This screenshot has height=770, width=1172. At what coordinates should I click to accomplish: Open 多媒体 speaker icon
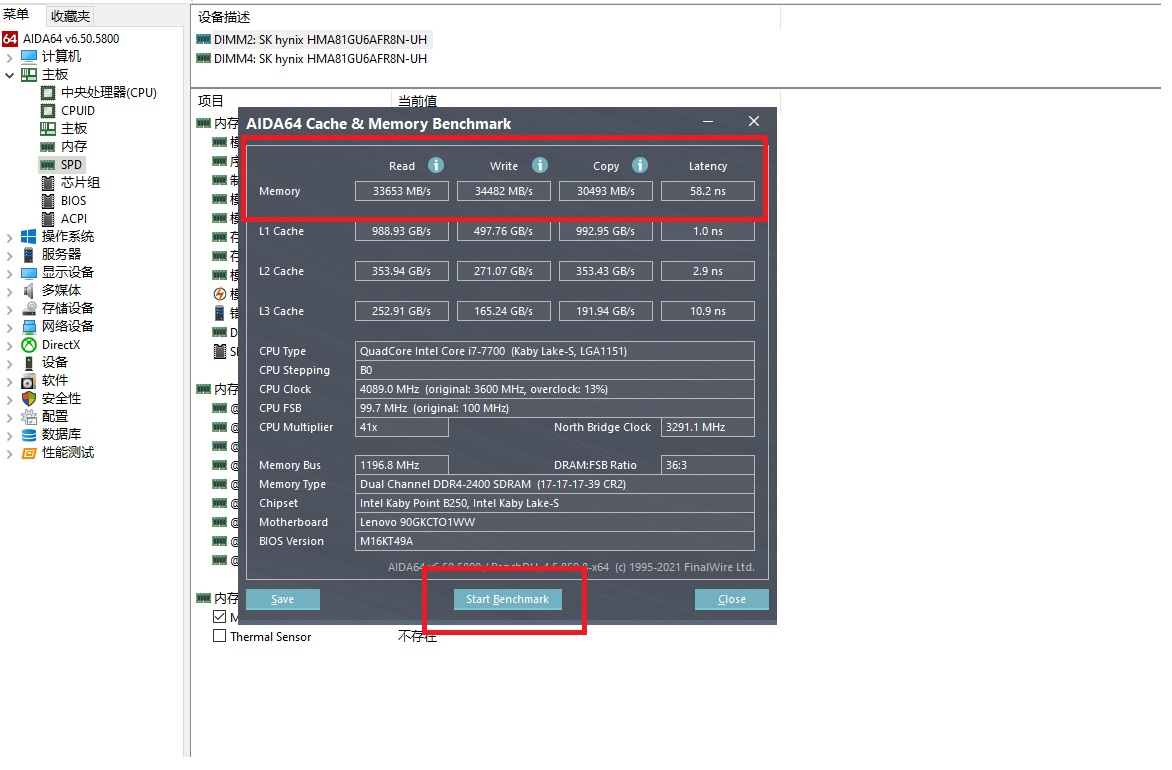coord(29,290)
